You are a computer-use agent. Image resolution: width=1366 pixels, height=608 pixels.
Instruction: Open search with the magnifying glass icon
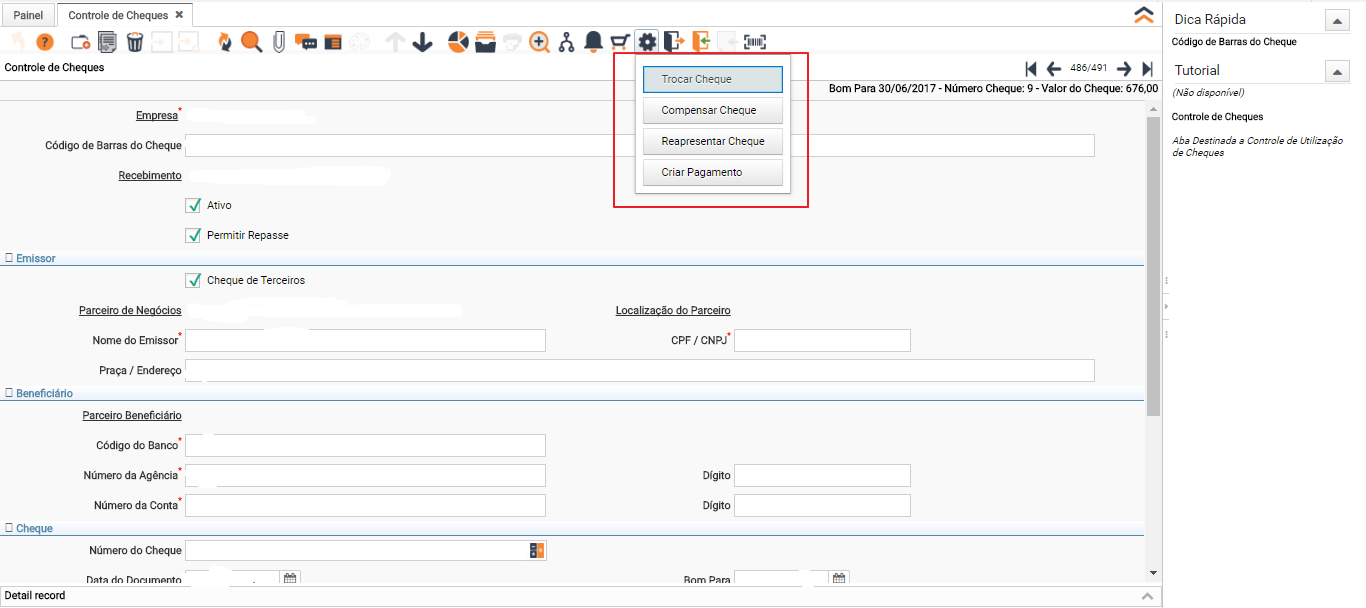click(251, 42)
